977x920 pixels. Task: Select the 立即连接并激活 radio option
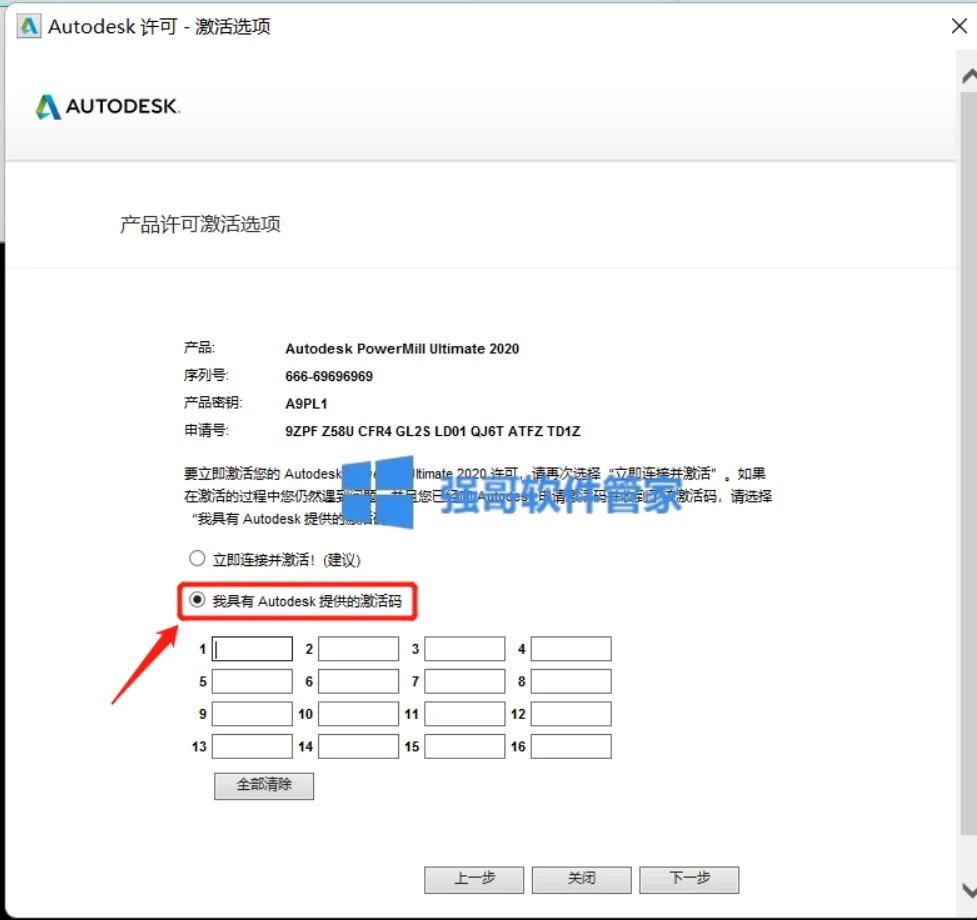197,558
